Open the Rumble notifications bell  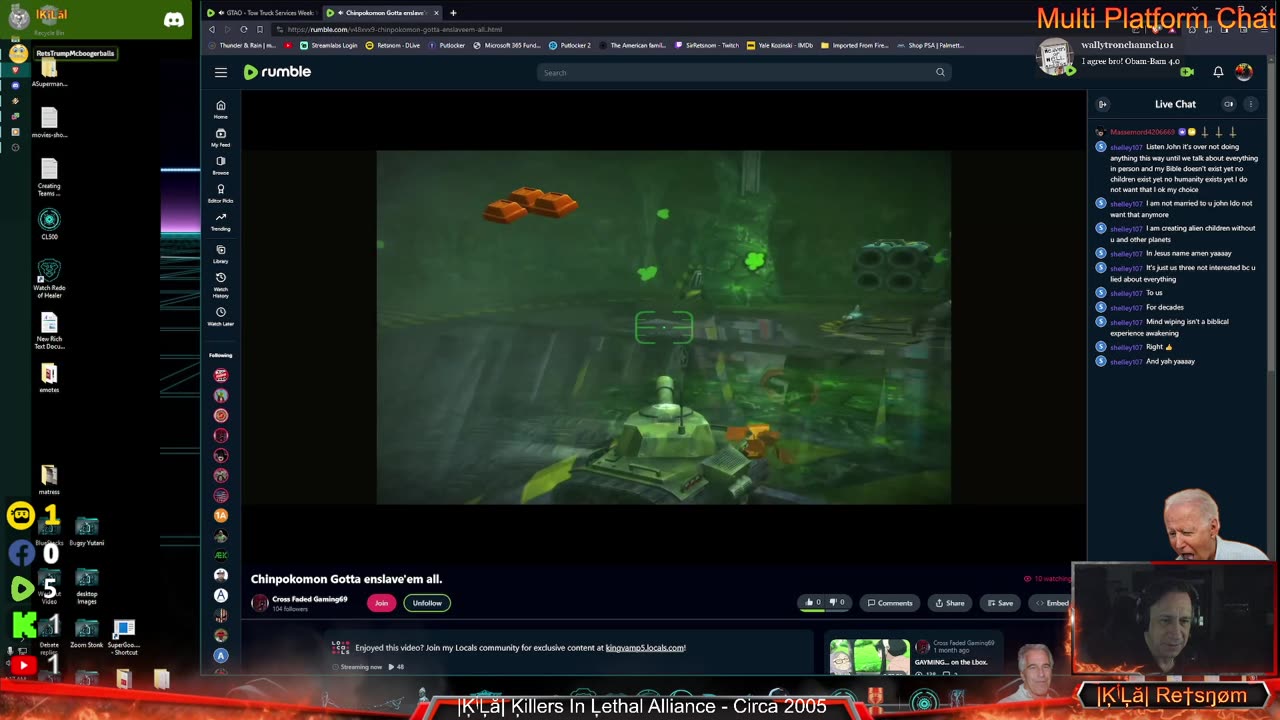tap(1218, 72)
